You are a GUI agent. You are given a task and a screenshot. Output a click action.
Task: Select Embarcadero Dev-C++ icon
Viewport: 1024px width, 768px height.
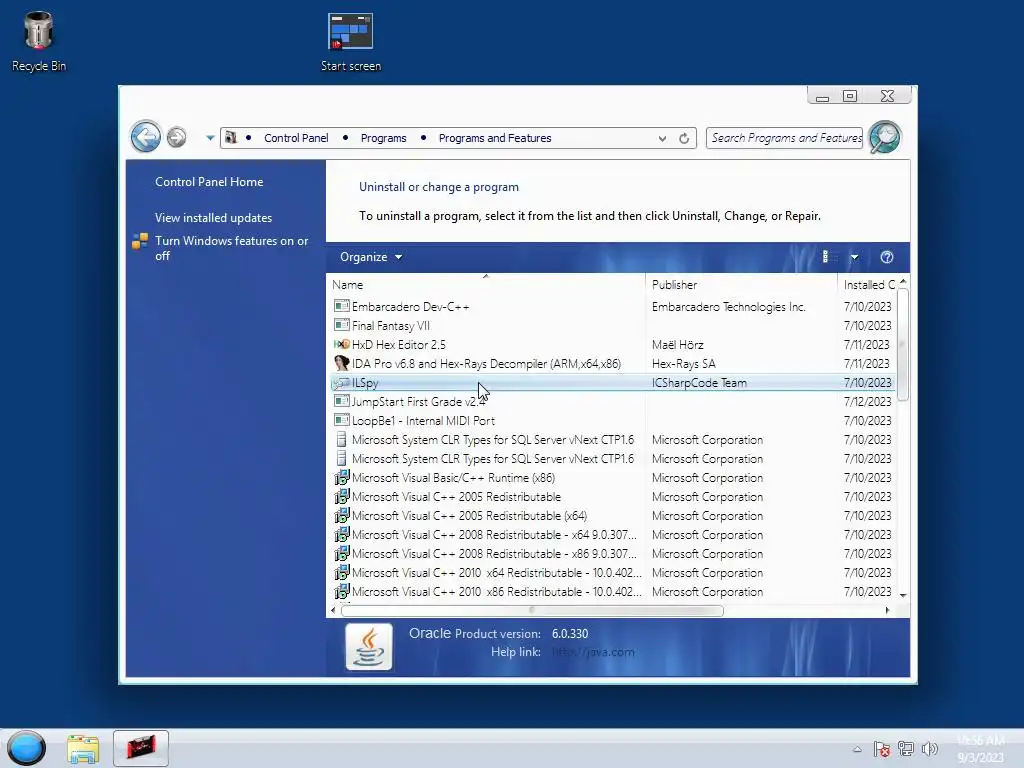click(x=341, y=306)
